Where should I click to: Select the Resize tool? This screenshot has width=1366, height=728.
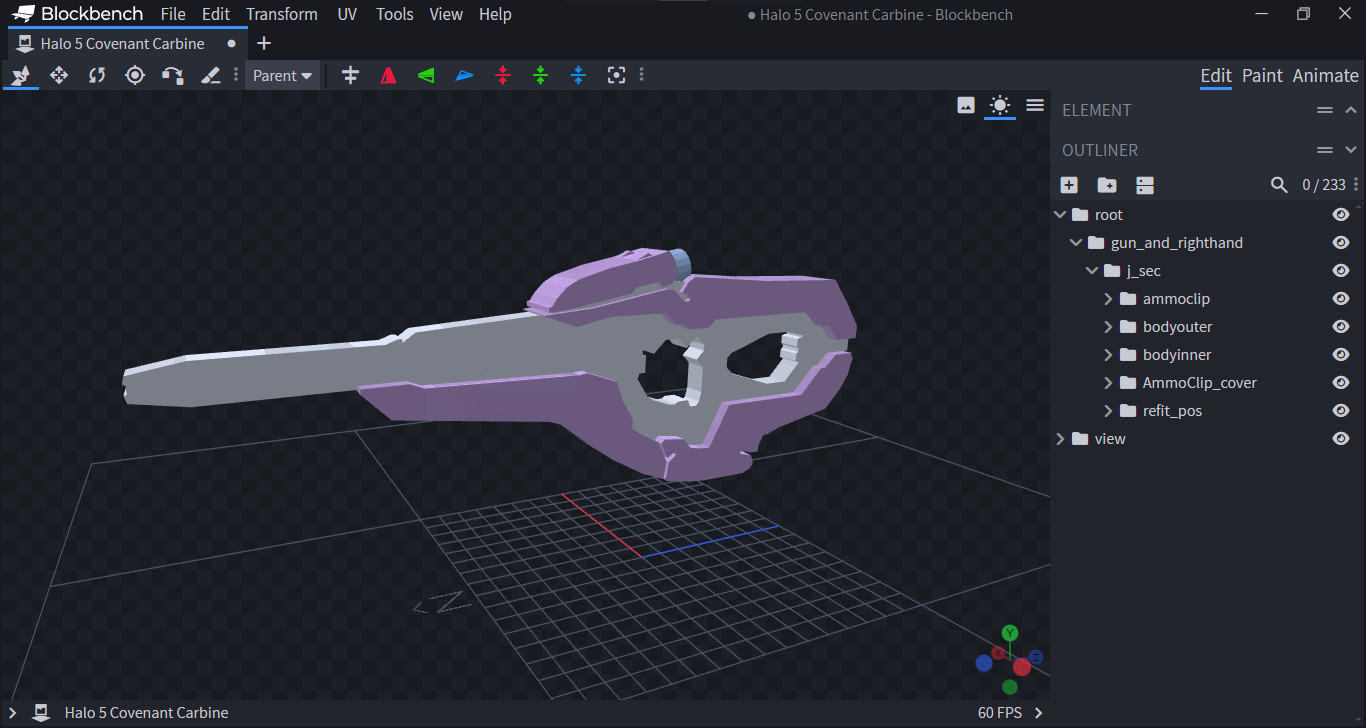[59, 75]
